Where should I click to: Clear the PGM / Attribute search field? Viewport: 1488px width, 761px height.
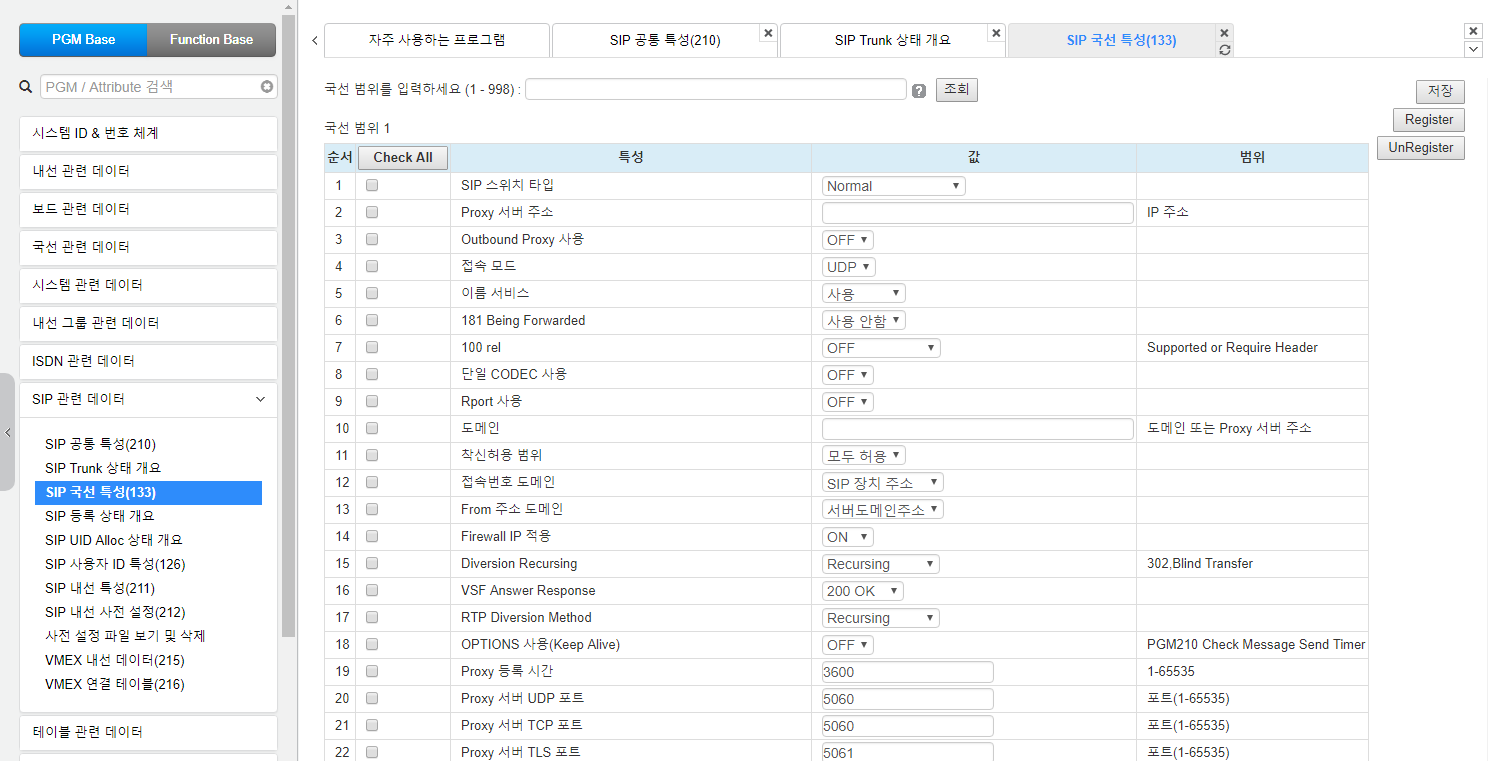[267, 87]
